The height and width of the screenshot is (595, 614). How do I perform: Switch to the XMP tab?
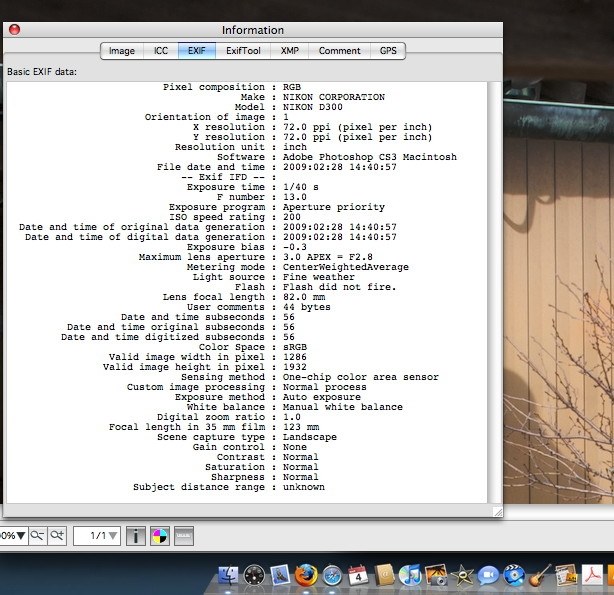(x=289, y=51)
